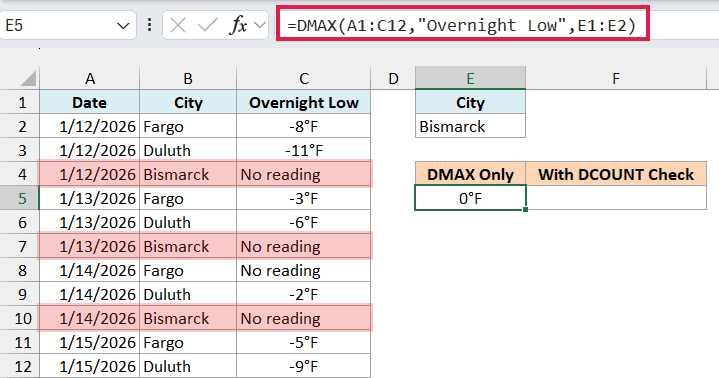Click Fargo in row 11

[188, 342]
